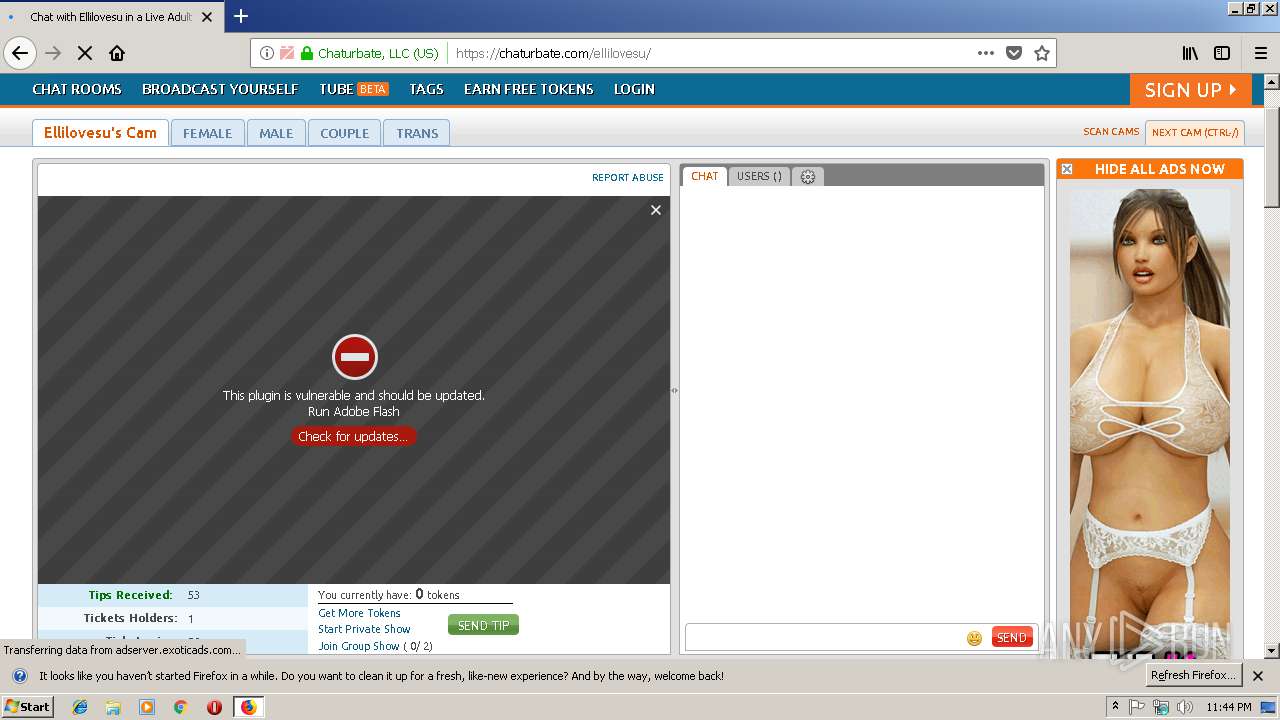This screenshot has width=1280, height=720.
Task: Click the red SEND button
Action: pyautogui.click(x=1012, y=637)
